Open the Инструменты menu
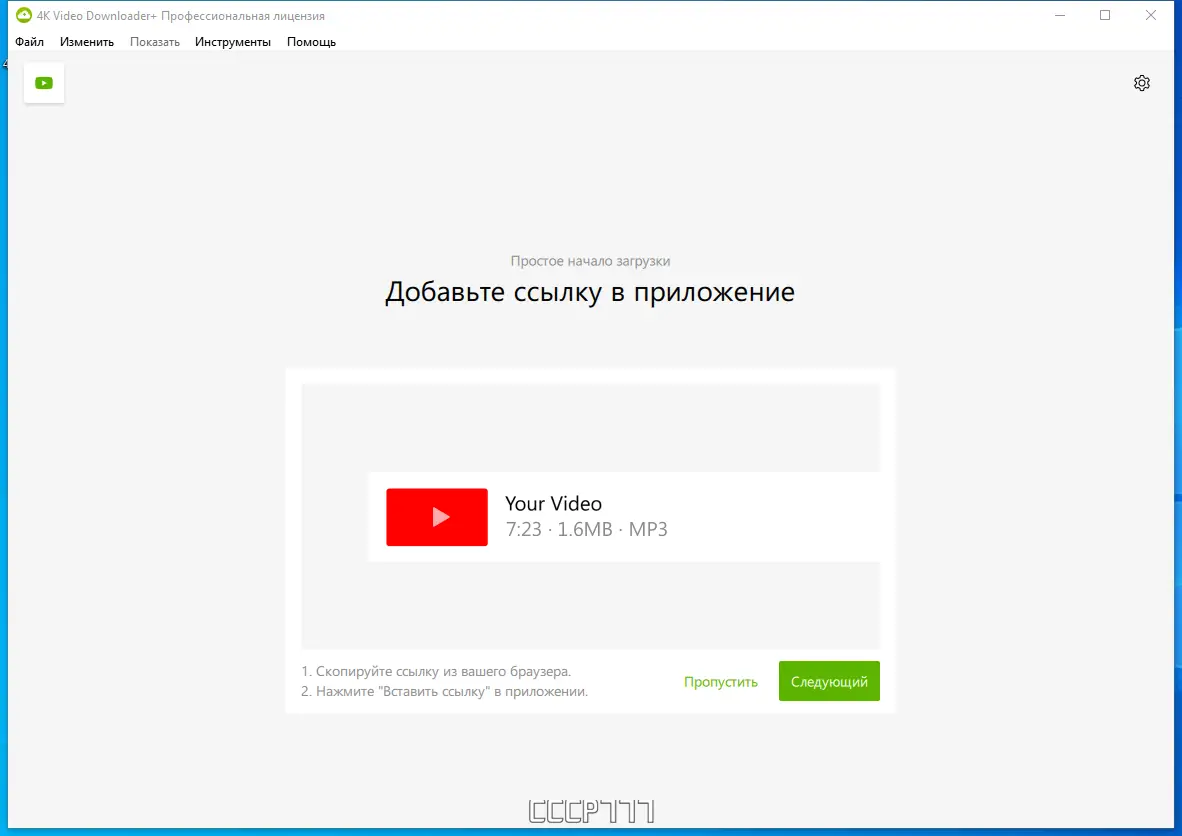Image resolution: width=1182 pixels, height=836 pixels. 233,42
